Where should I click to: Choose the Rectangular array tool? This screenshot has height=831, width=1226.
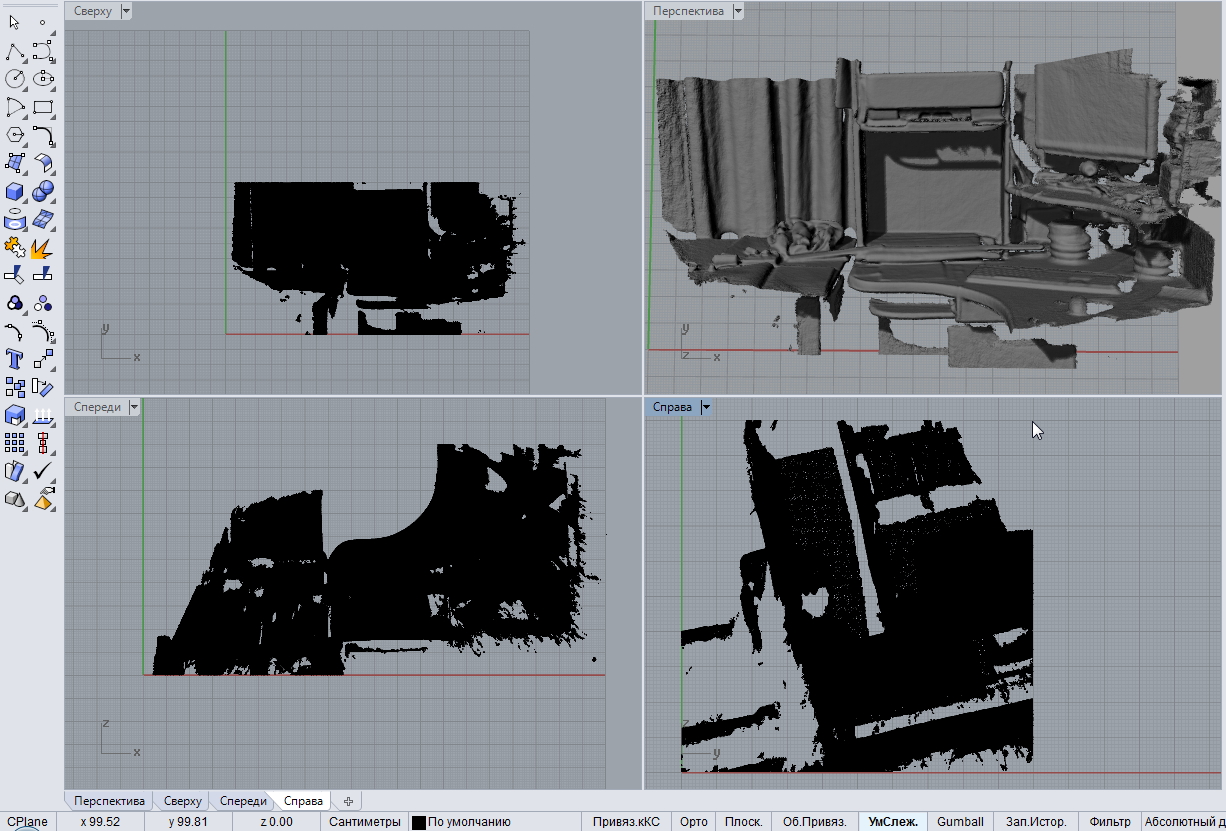click(x=15, y=442)
